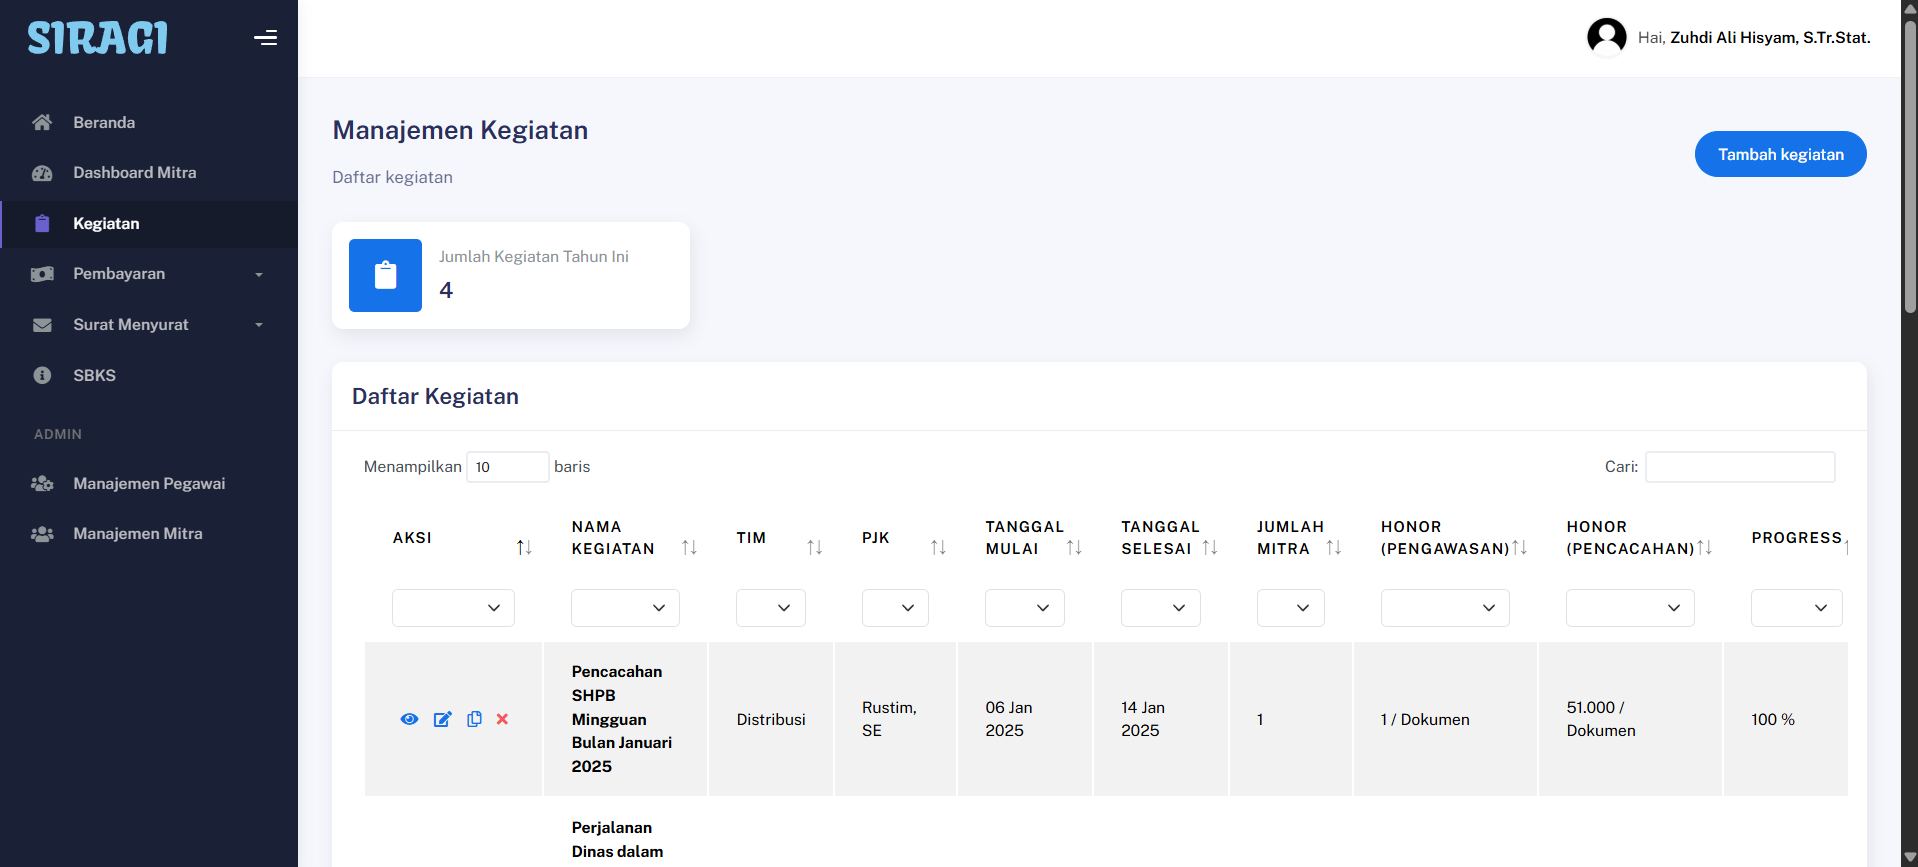Click the eye view icon for Pencacahan SHPB
Screen dimensions: 1918x867
coord(409,719)
